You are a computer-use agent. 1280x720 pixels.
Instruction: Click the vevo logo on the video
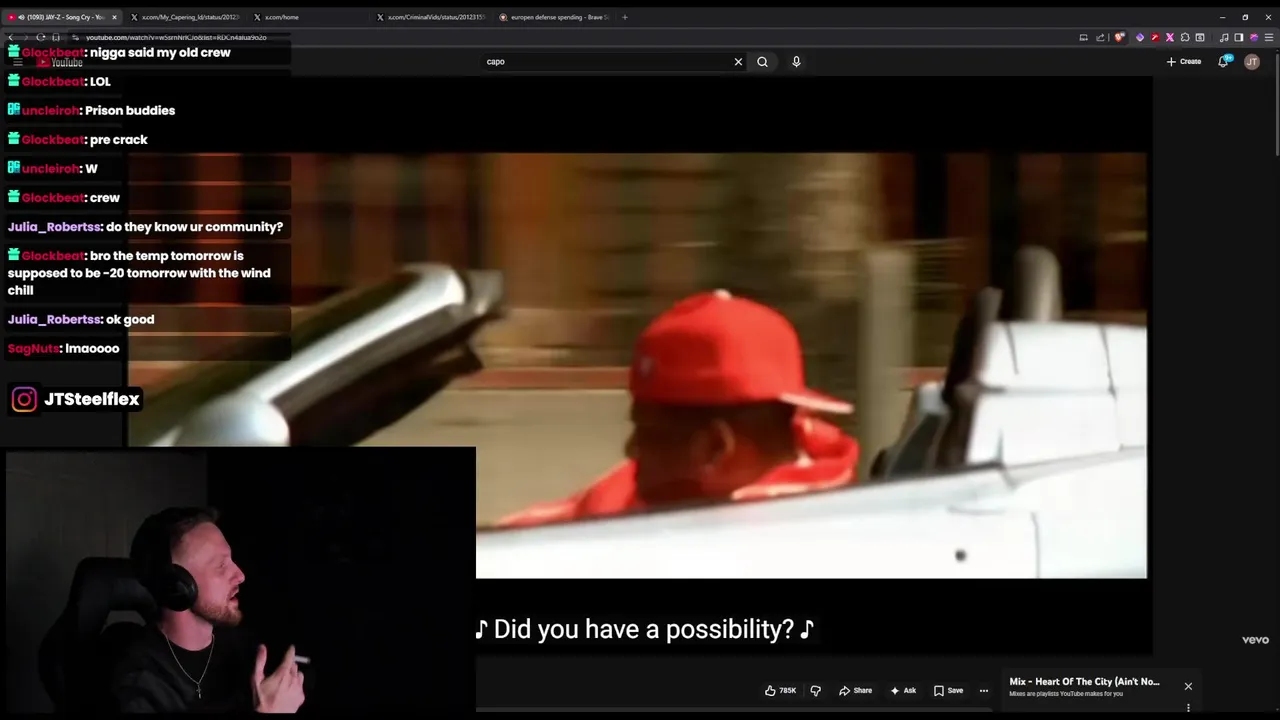1255,640
